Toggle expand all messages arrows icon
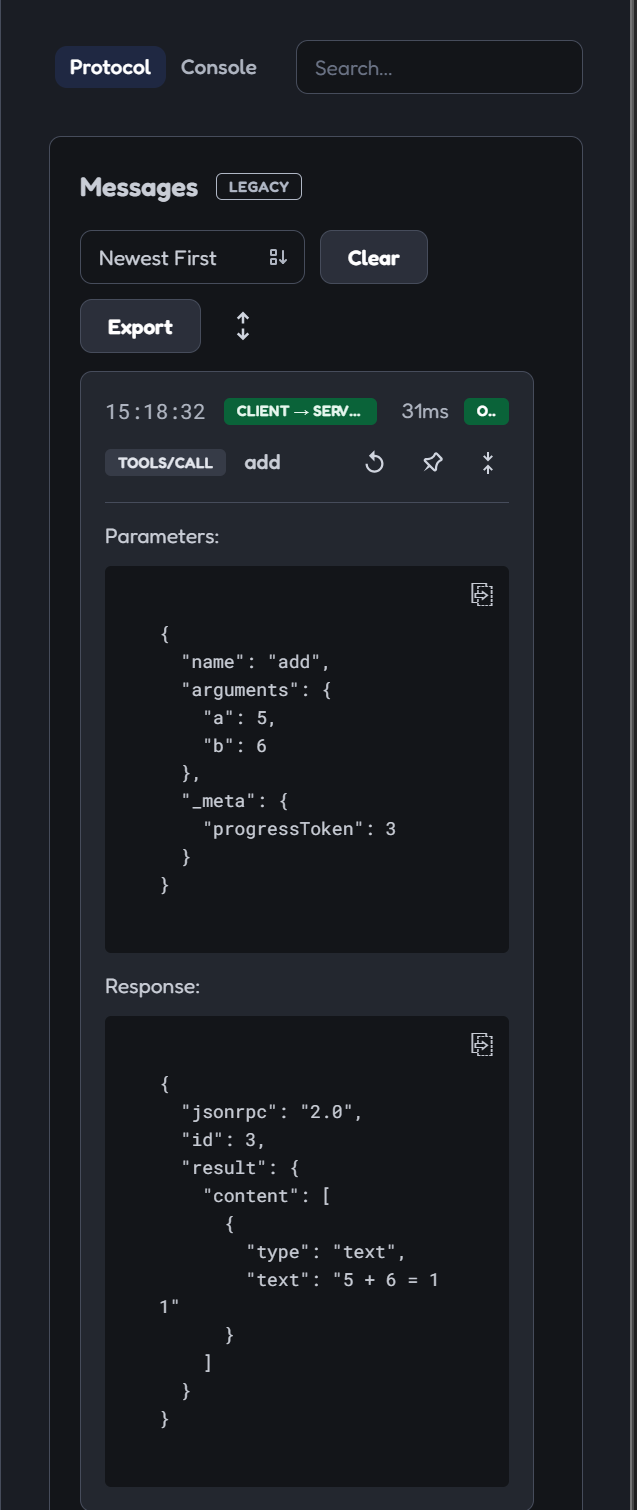 coord(243,326)
